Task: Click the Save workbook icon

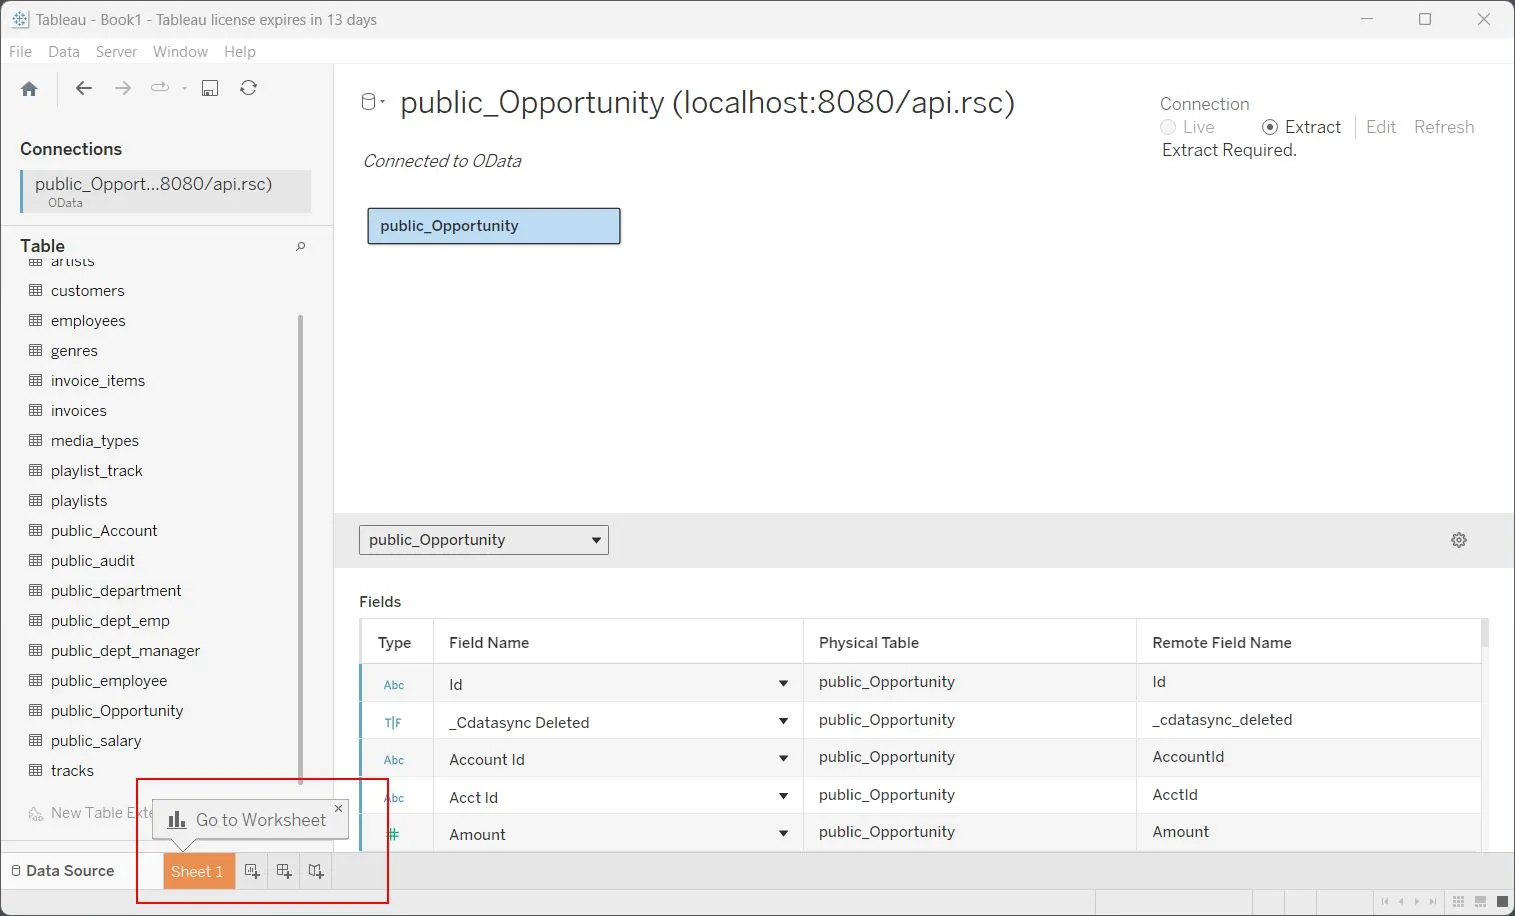Action: point(210,88)
